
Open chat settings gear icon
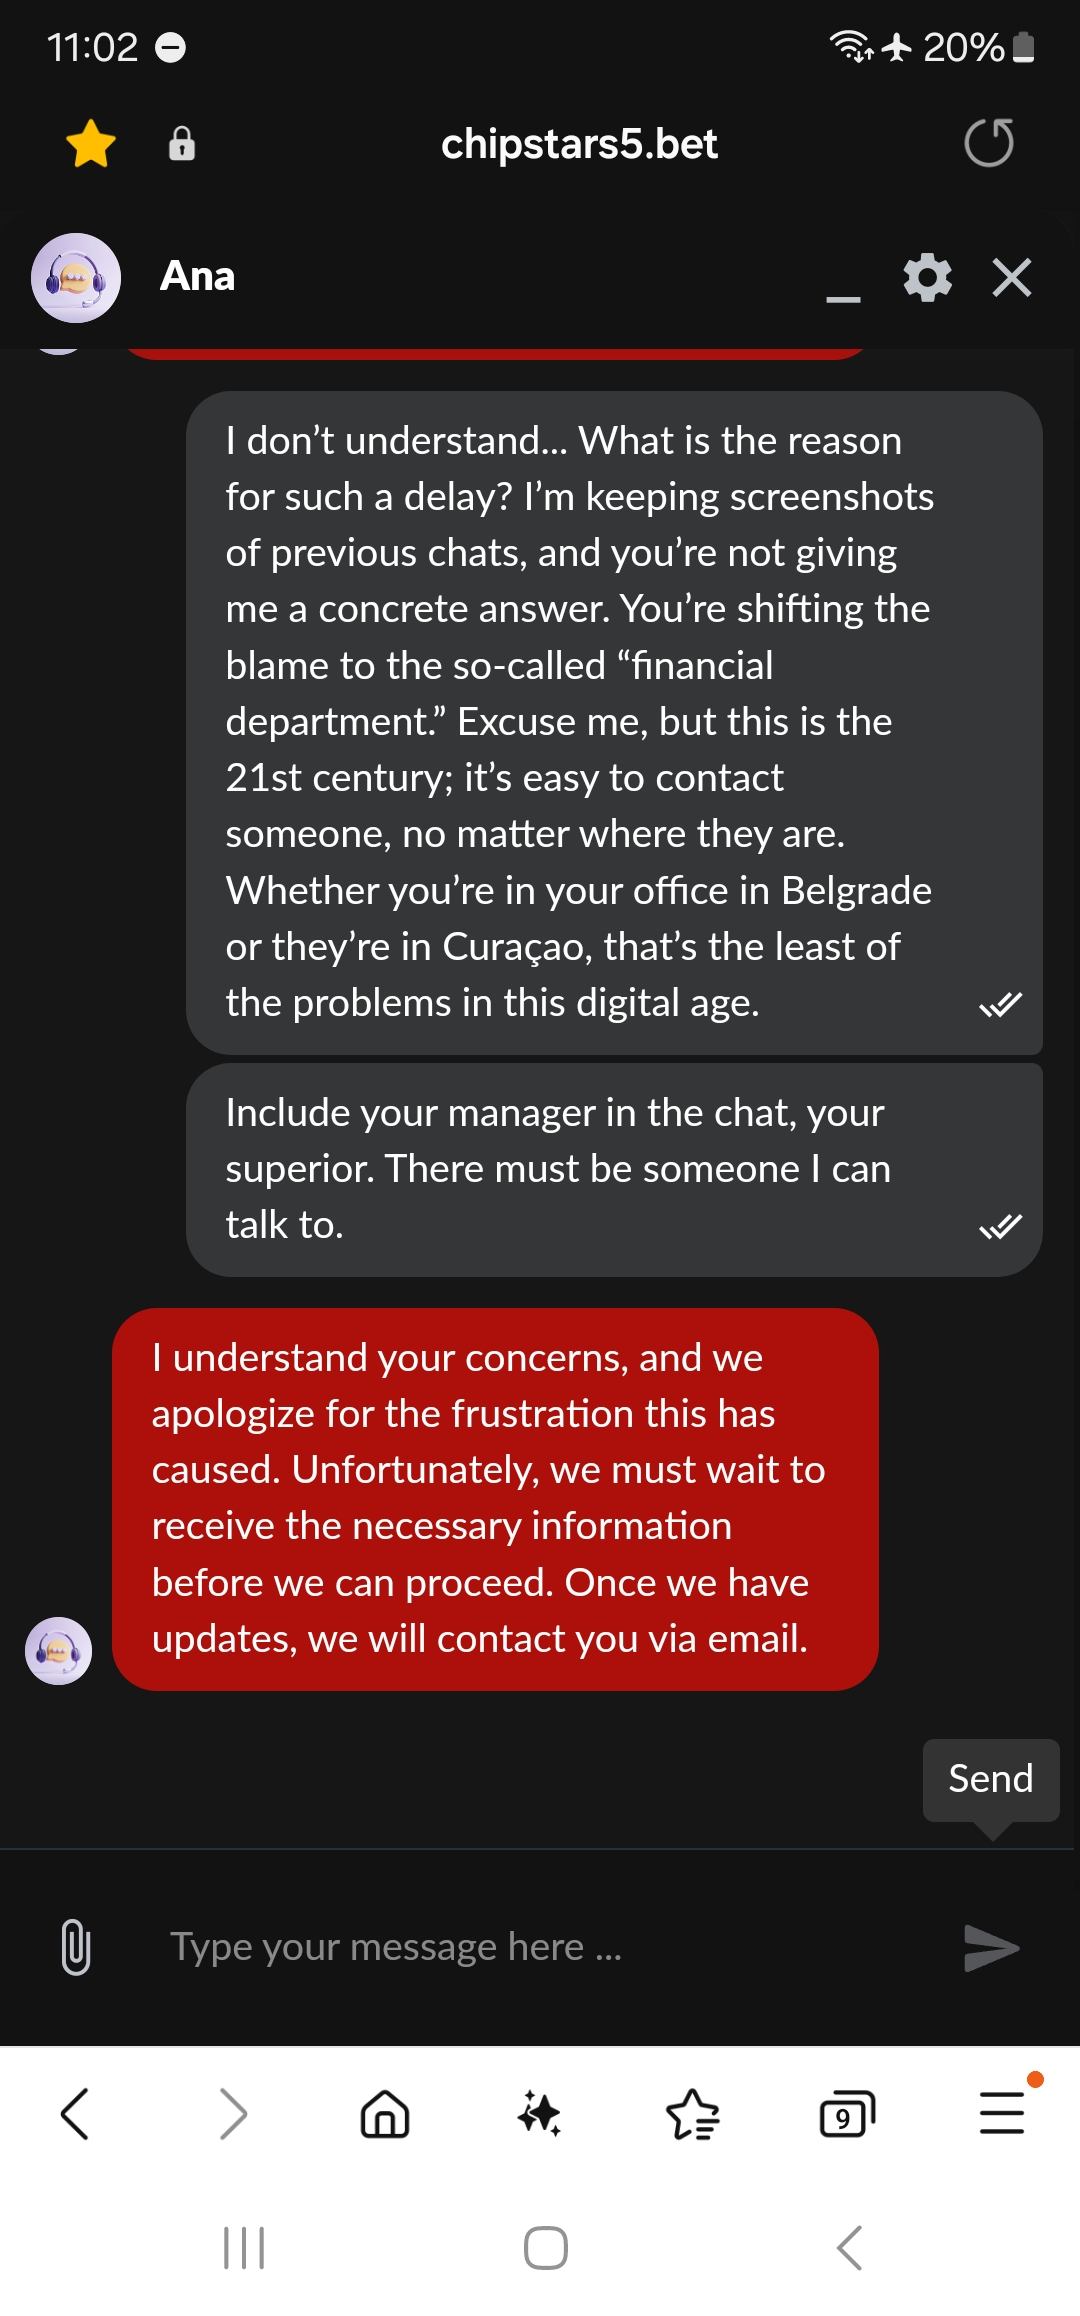coord(927,277)
